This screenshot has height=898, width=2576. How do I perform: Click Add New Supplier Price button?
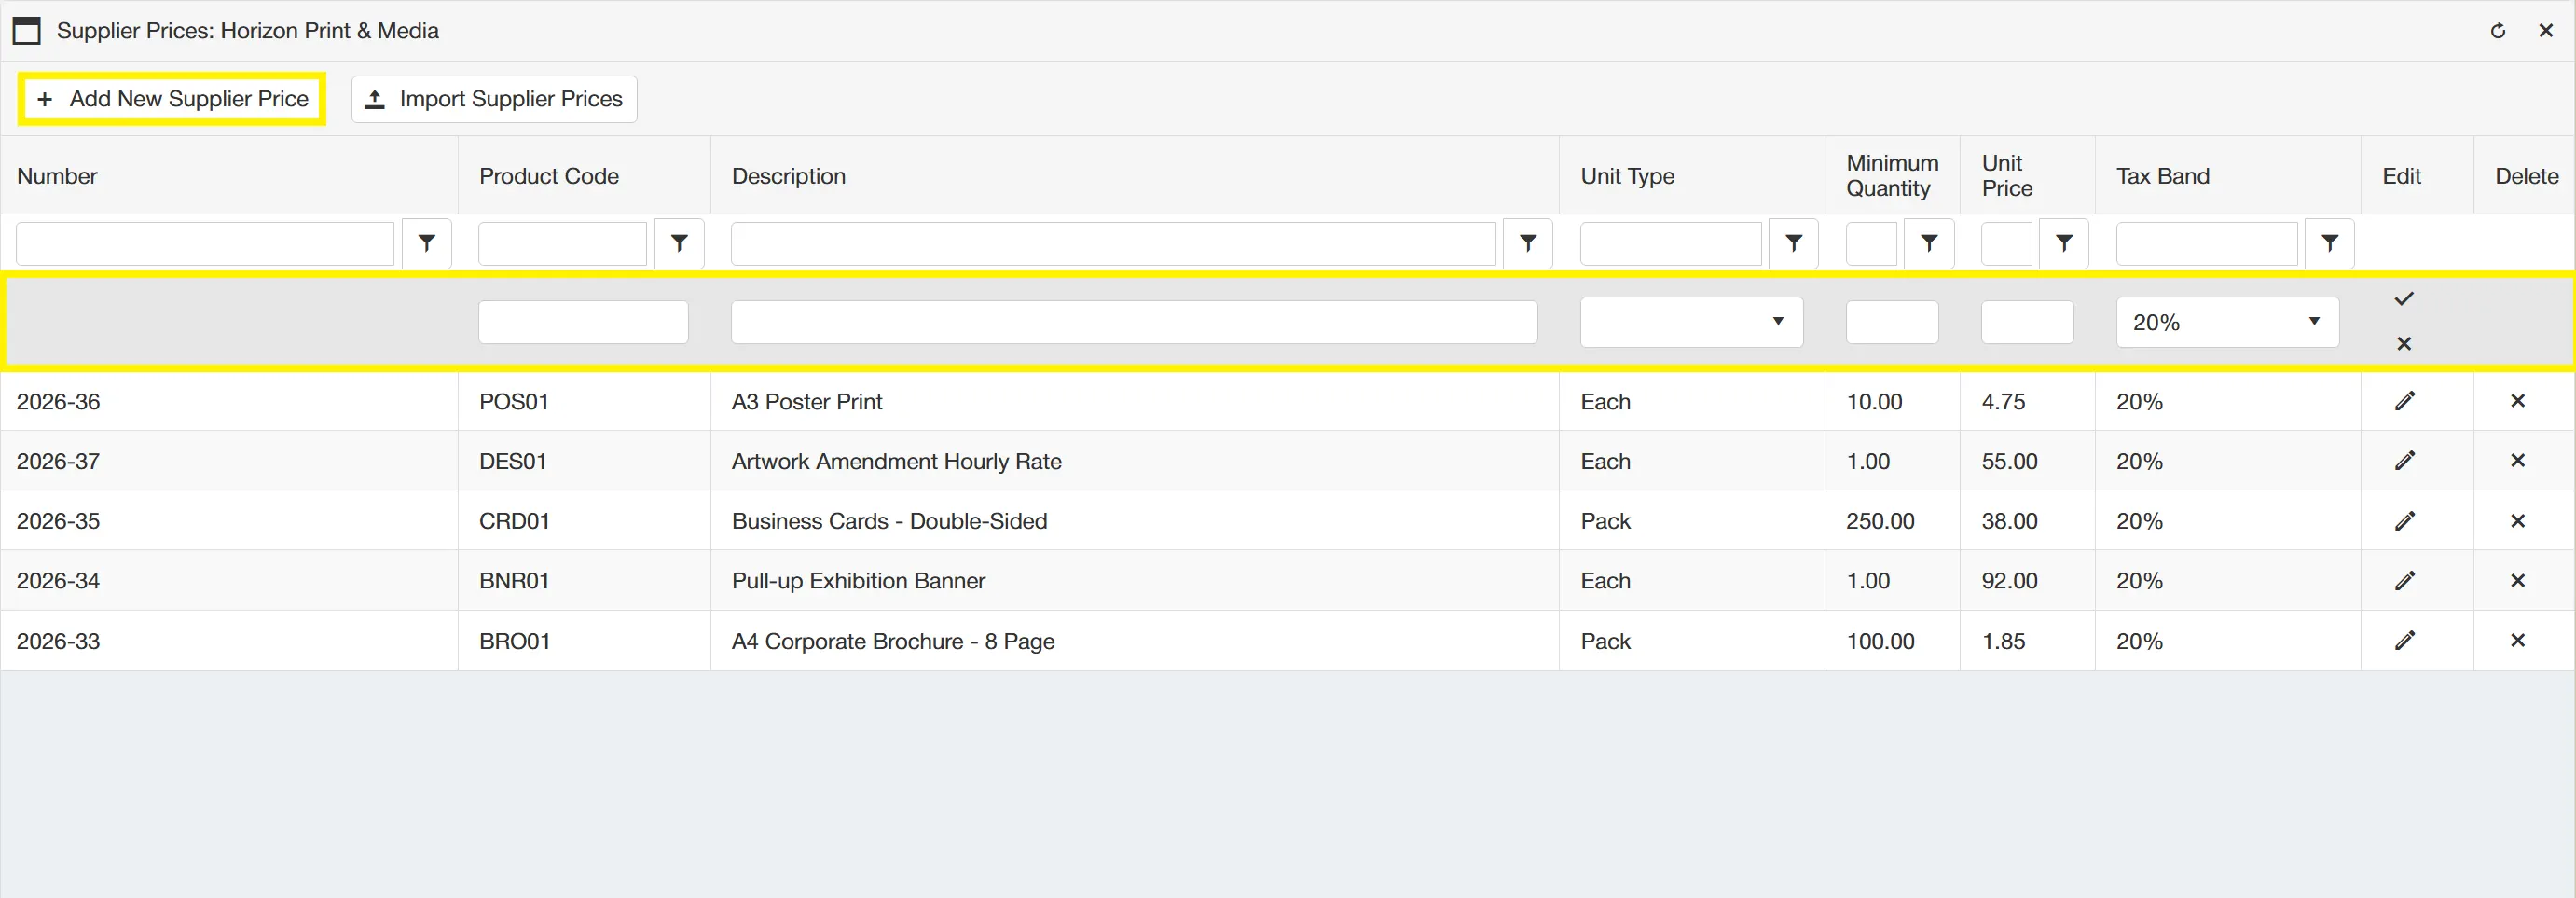click(x=172, y=99)
